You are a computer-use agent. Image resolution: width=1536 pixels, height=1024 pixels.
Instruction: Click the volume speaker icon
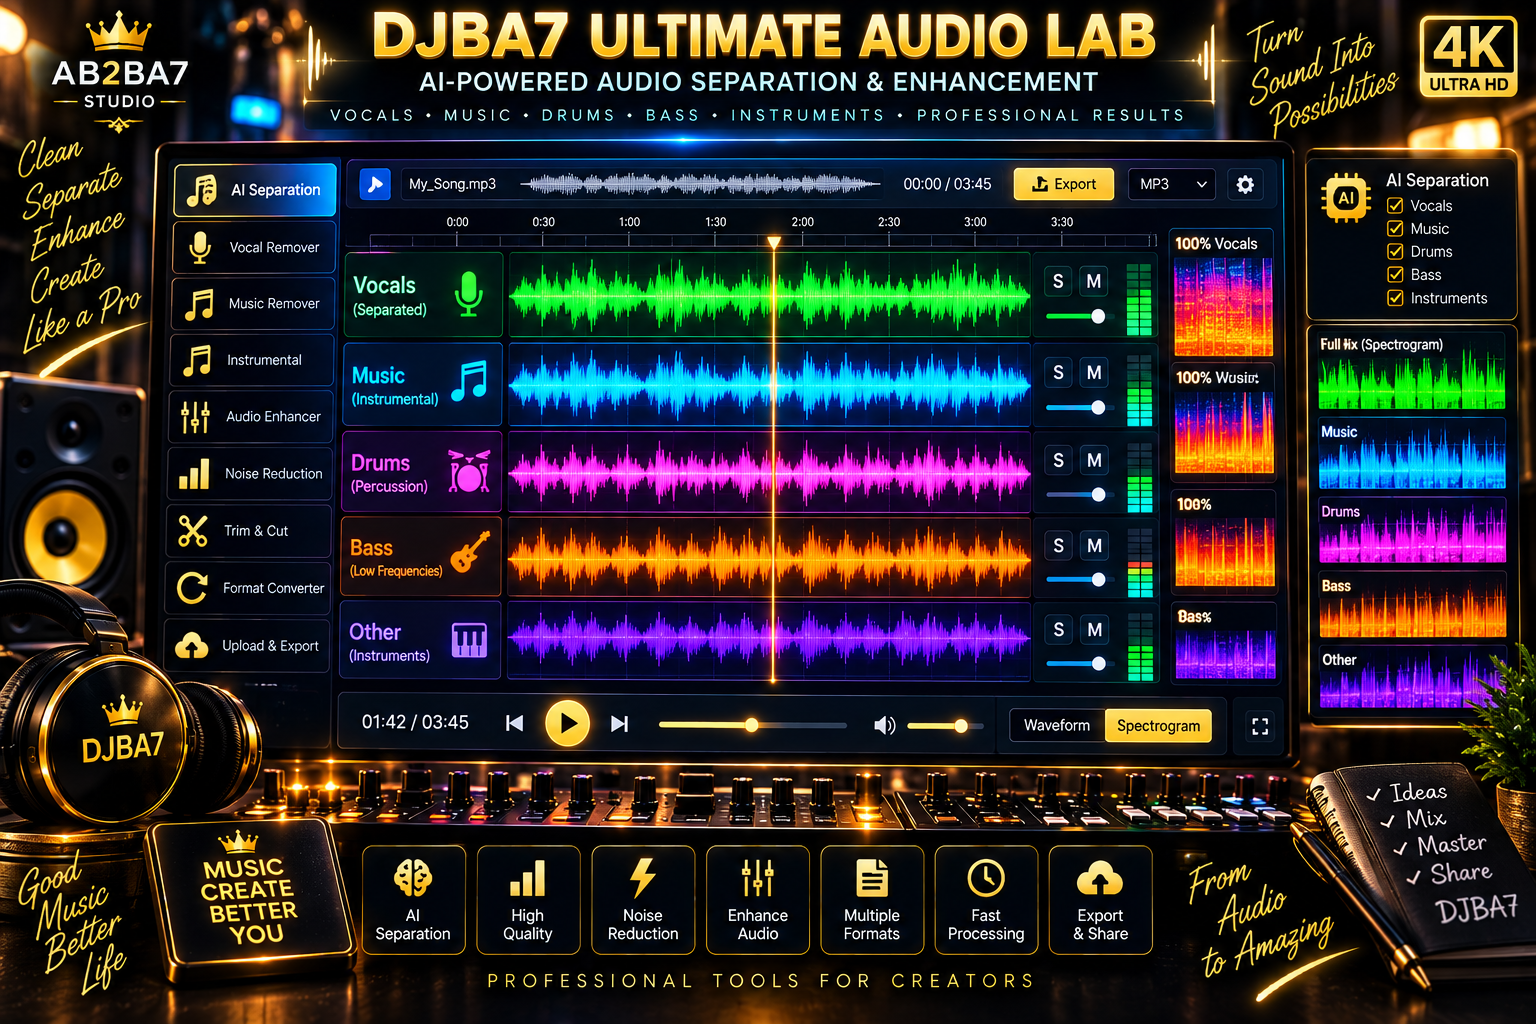[884, 725]
